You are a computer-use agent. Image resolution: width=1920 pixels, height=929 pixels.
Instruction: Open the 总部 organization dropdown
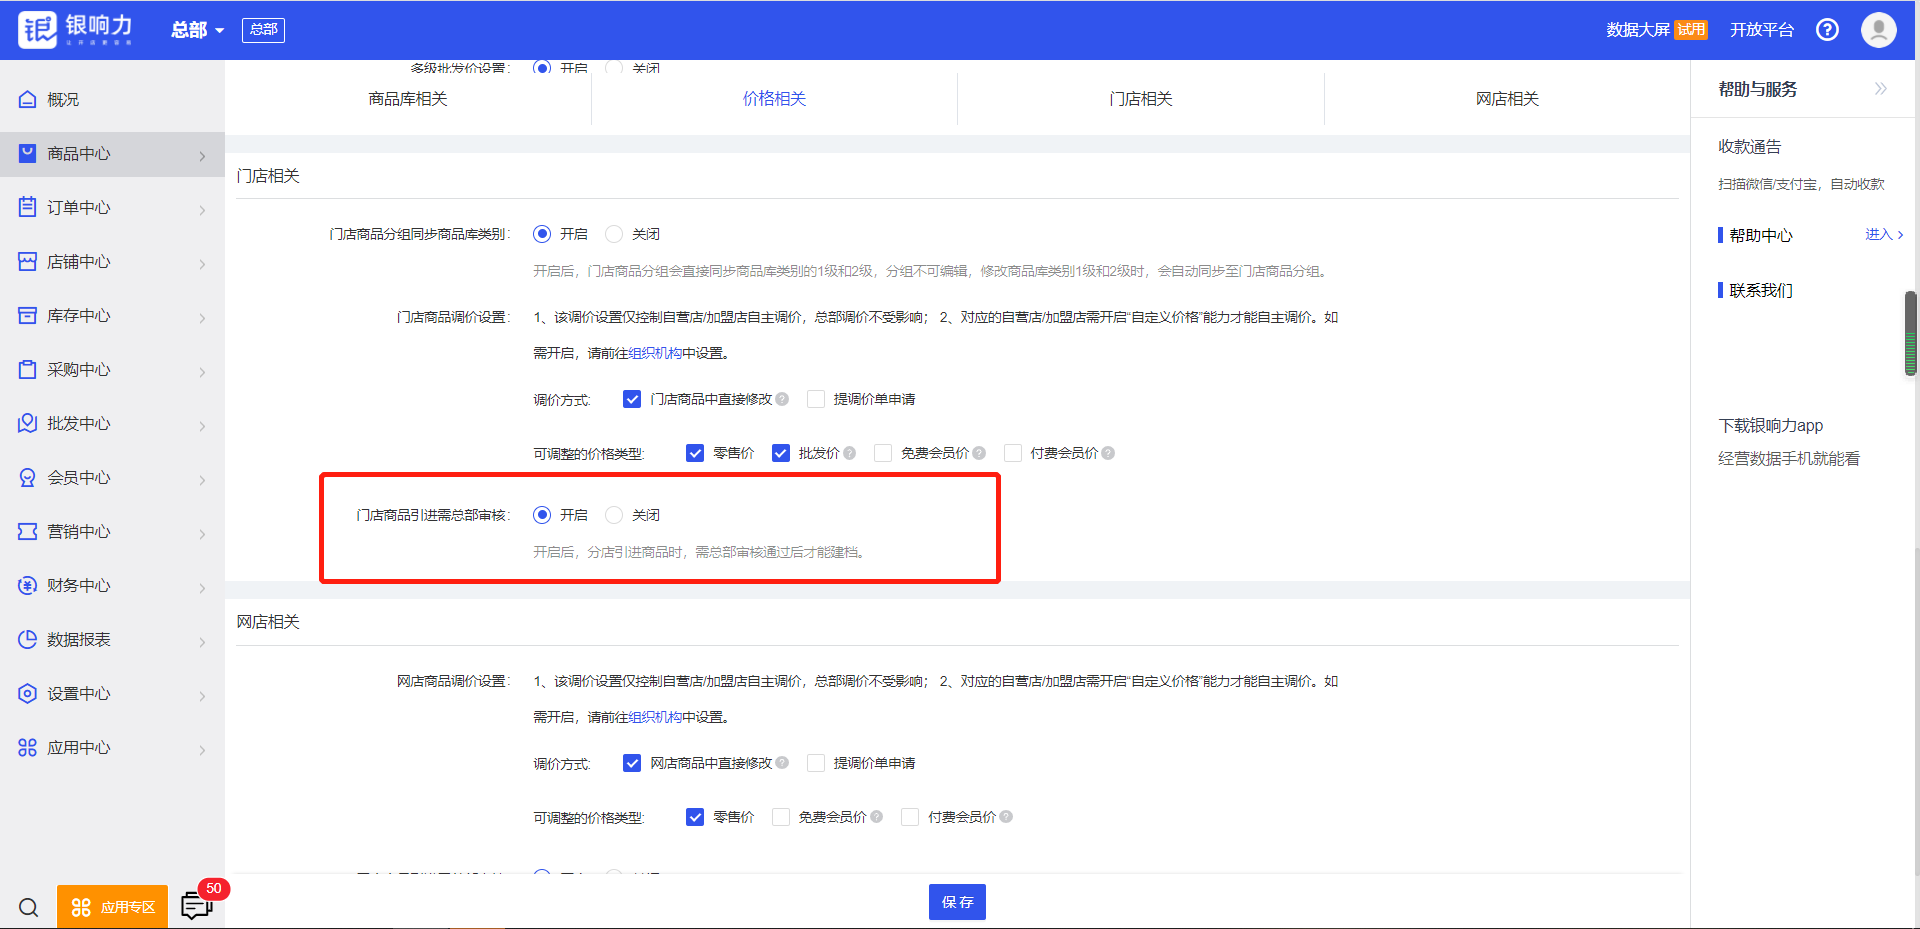[197, 30]
